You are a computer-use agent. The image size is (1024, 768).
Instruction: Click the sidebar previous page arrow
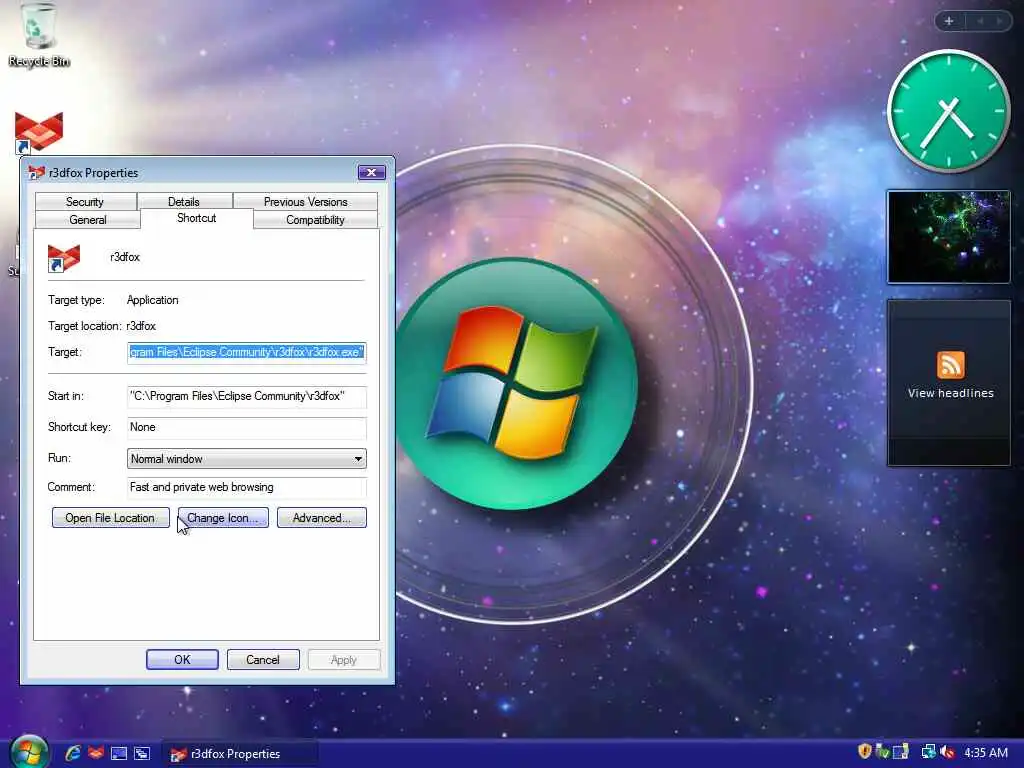980,21
